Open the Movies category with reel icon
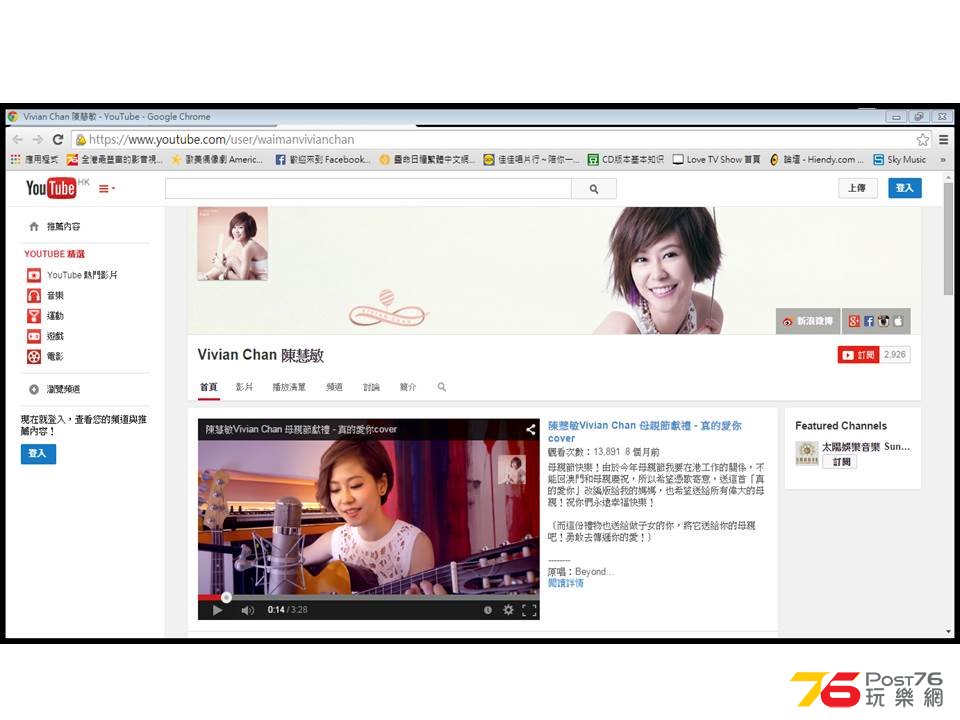This screenshot has width=960, height=720. 45,356
